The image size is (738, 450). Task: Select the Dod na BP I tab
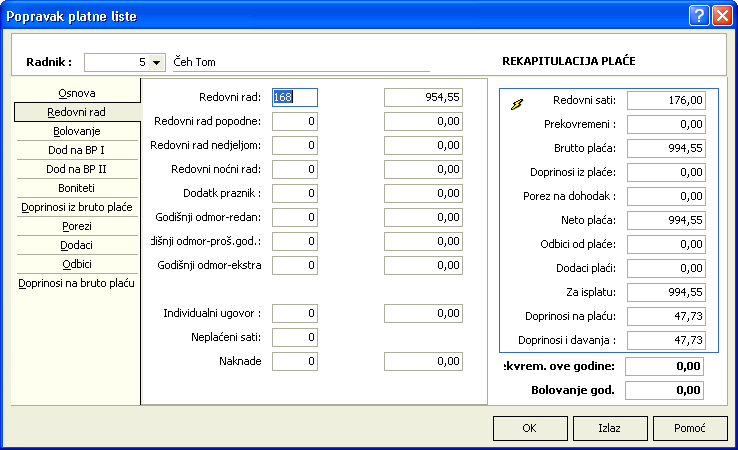[77, 150]
